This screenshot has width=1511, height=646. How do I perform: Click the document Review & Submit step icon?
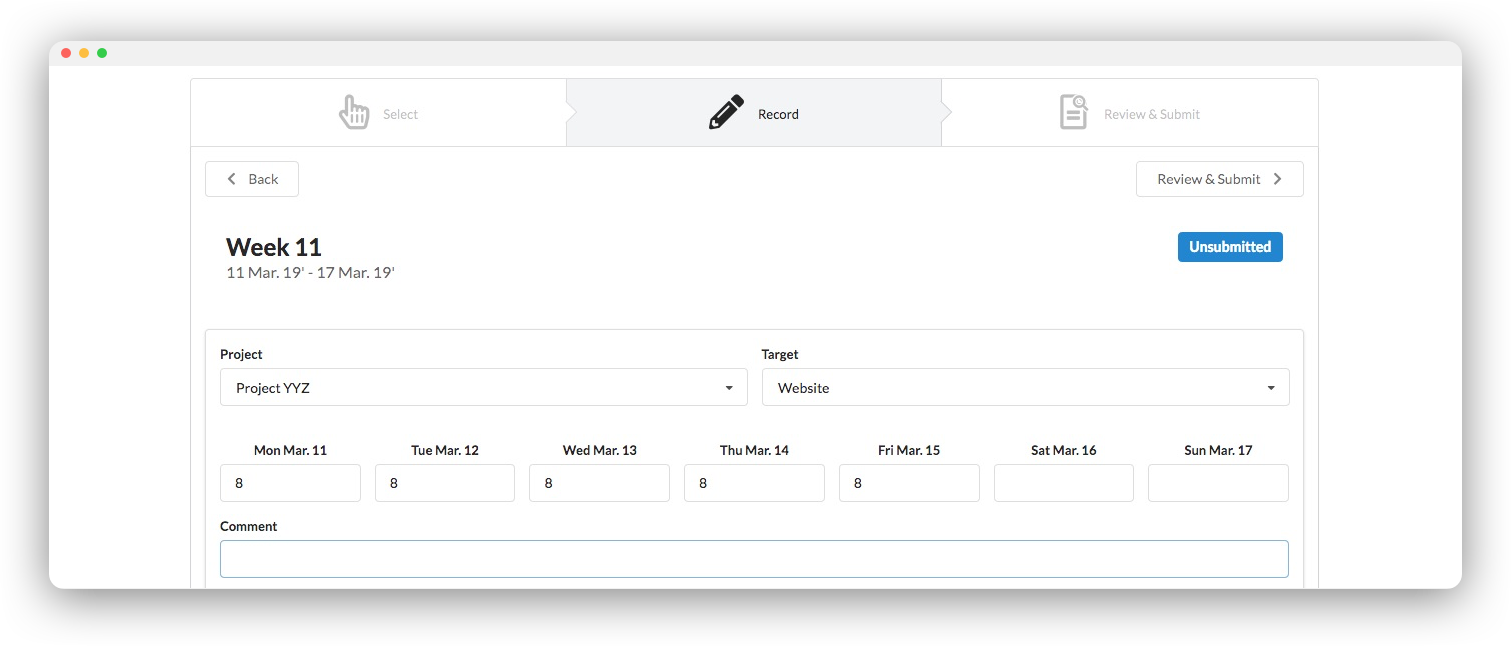pyautogui.click(x=1073, y=113)
